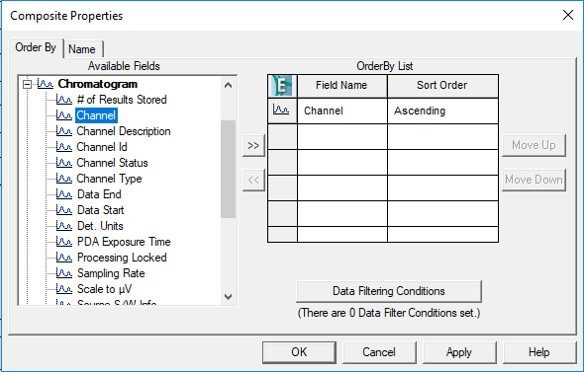584x372 pixels.
Task: Click the scroll down arrow in Available Fields
Action: 228,297
